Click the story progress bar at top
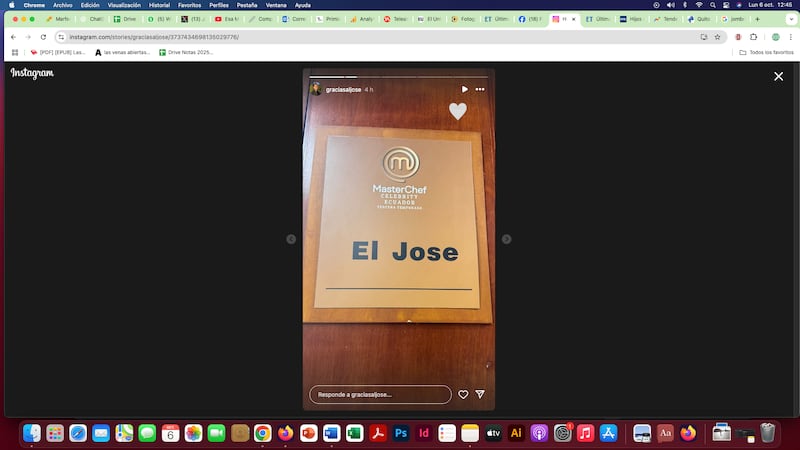Viewport: 800px width, 450px height. click(398, 76)
